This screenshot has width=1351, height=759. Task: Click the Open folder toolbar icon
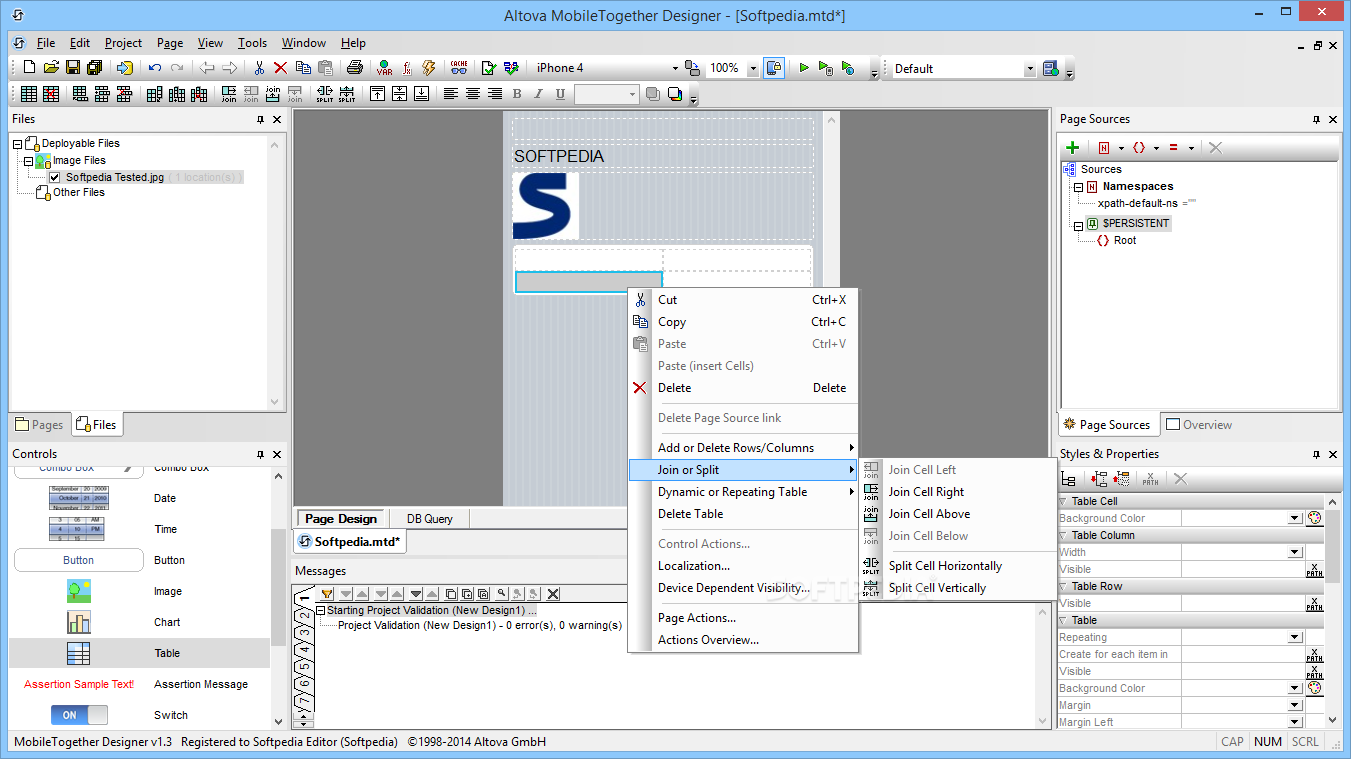point(51,68)
